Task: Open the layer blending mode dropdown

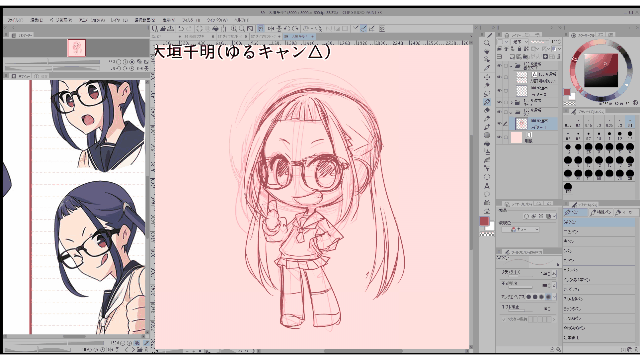Action: pos(521,42)
